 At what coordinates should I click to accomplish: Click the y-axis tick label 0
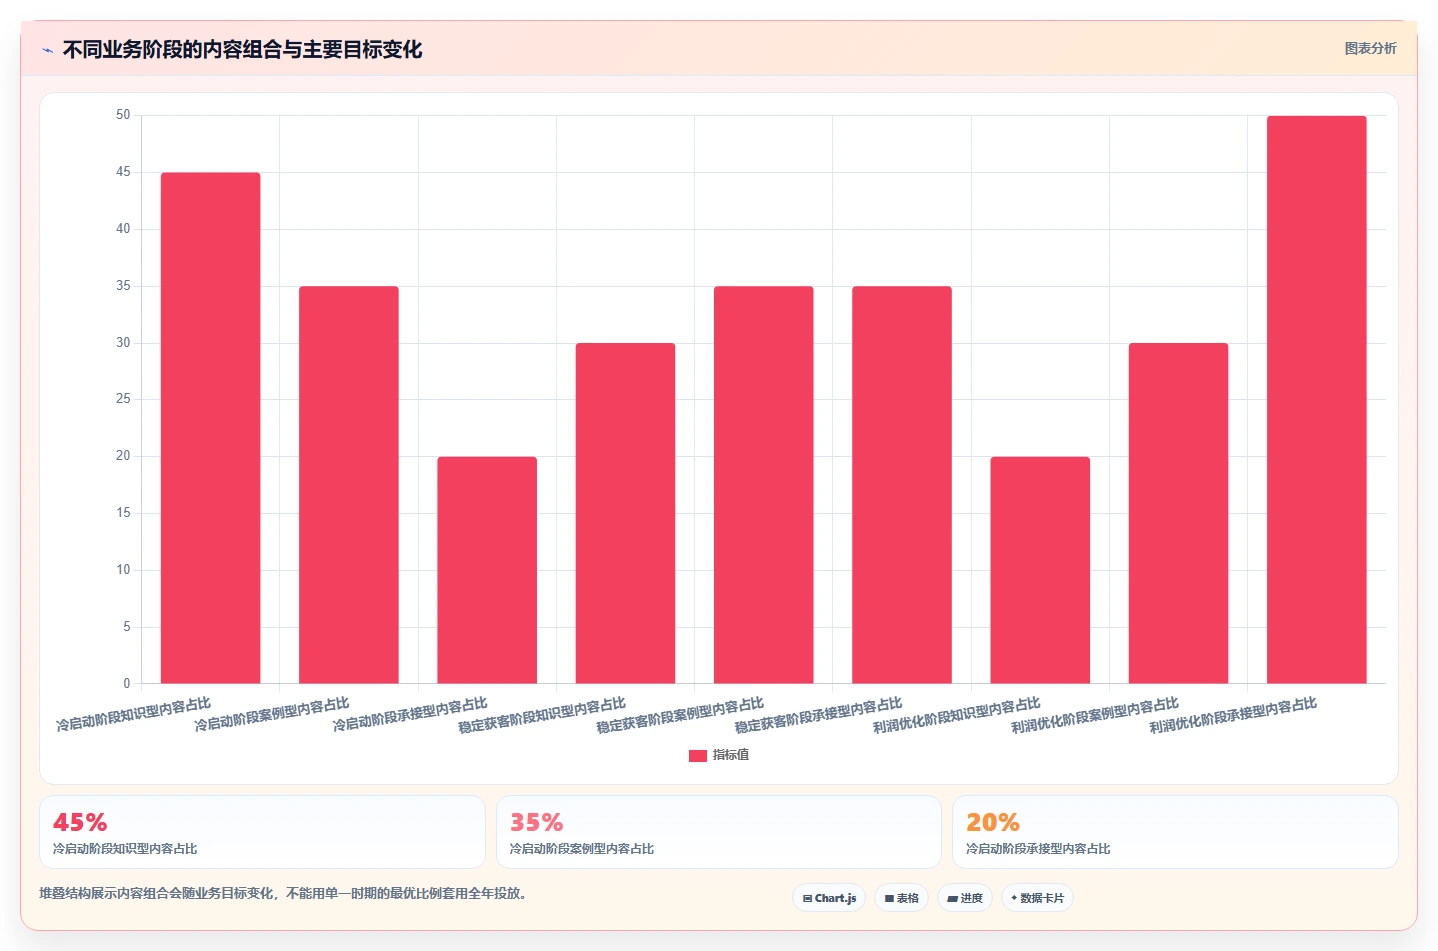(x=127, y=683)
